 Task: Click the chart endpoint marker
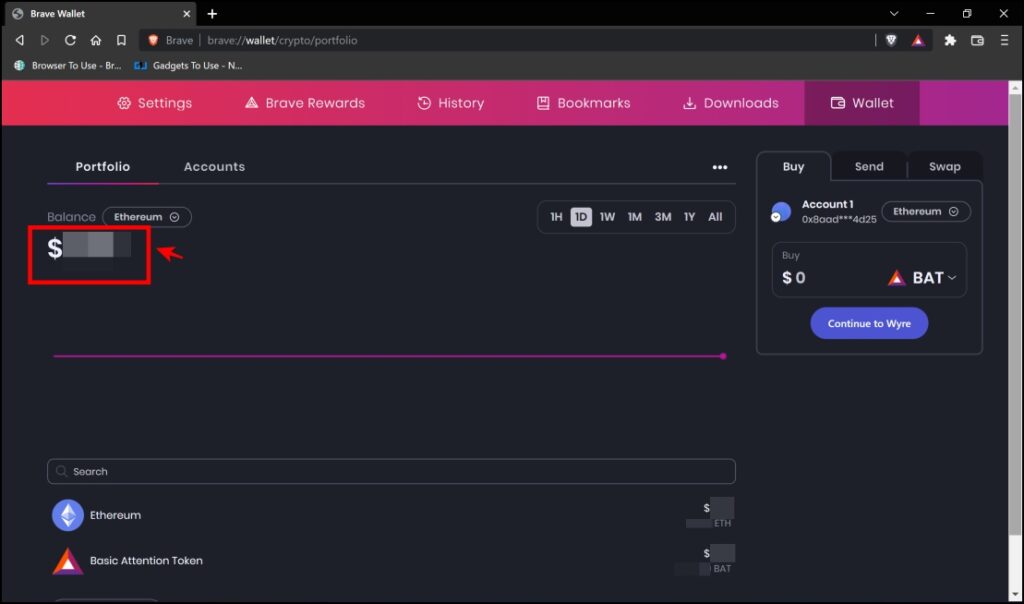point(723,357)
